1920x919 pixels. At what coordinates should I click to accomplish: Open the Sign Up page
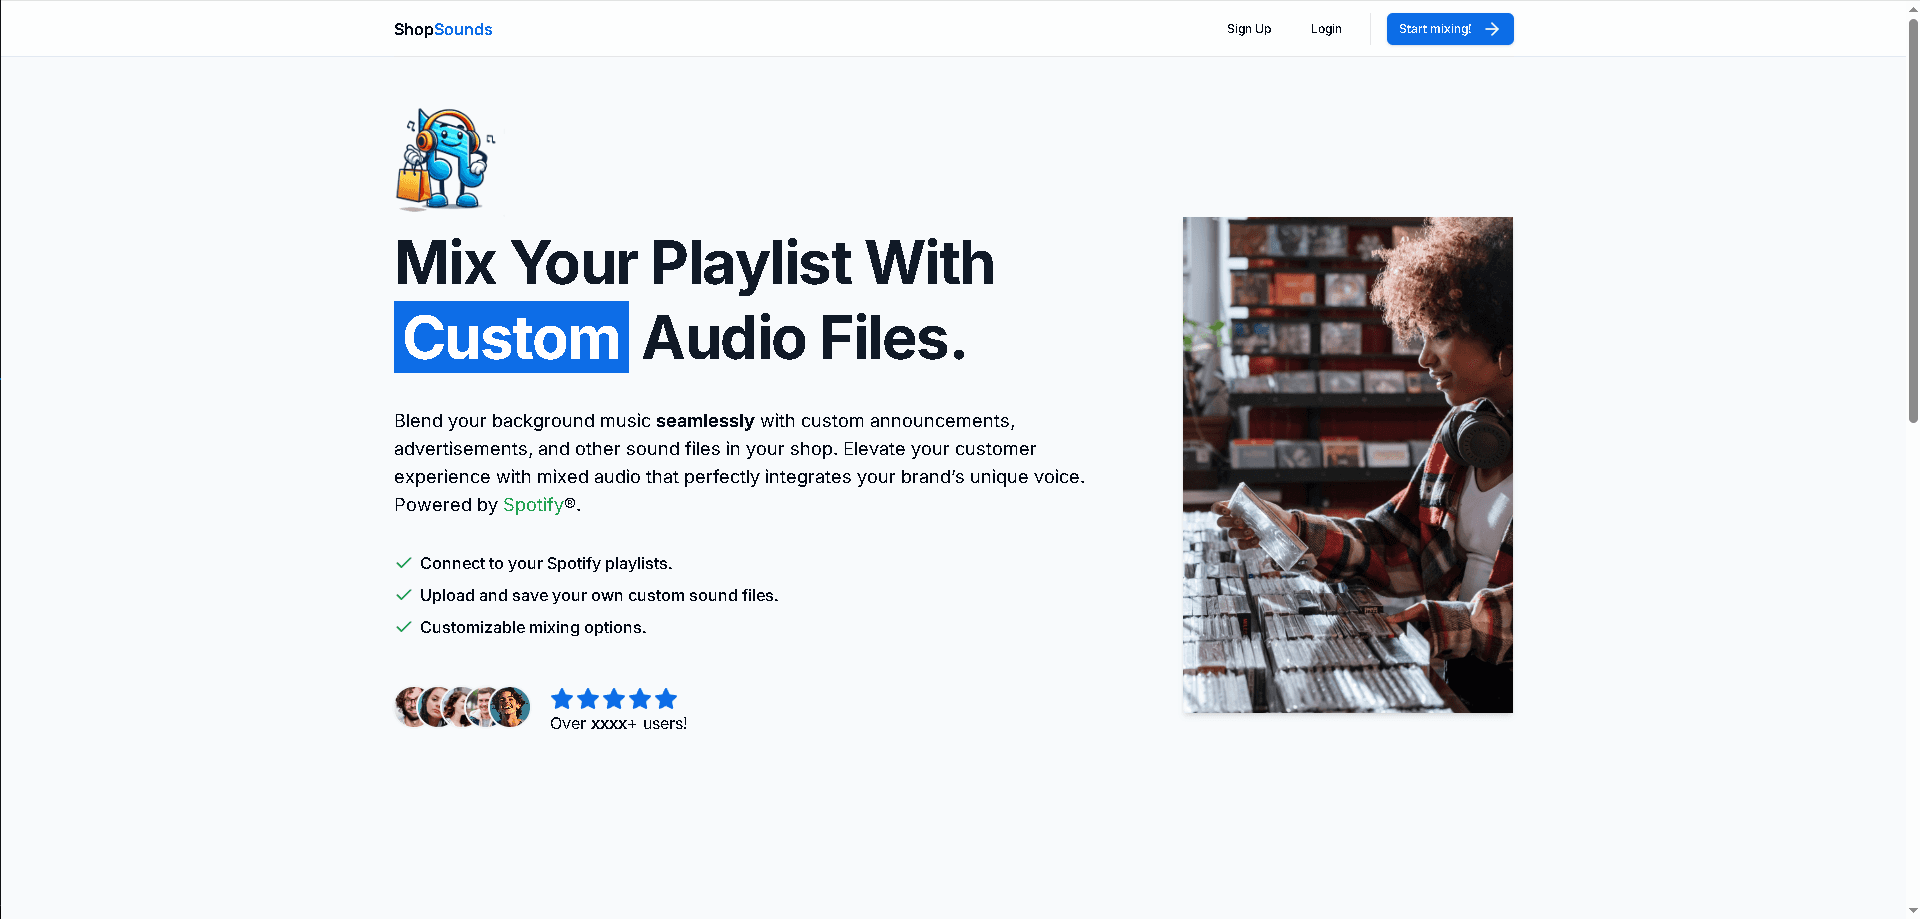coord(1249,29)
